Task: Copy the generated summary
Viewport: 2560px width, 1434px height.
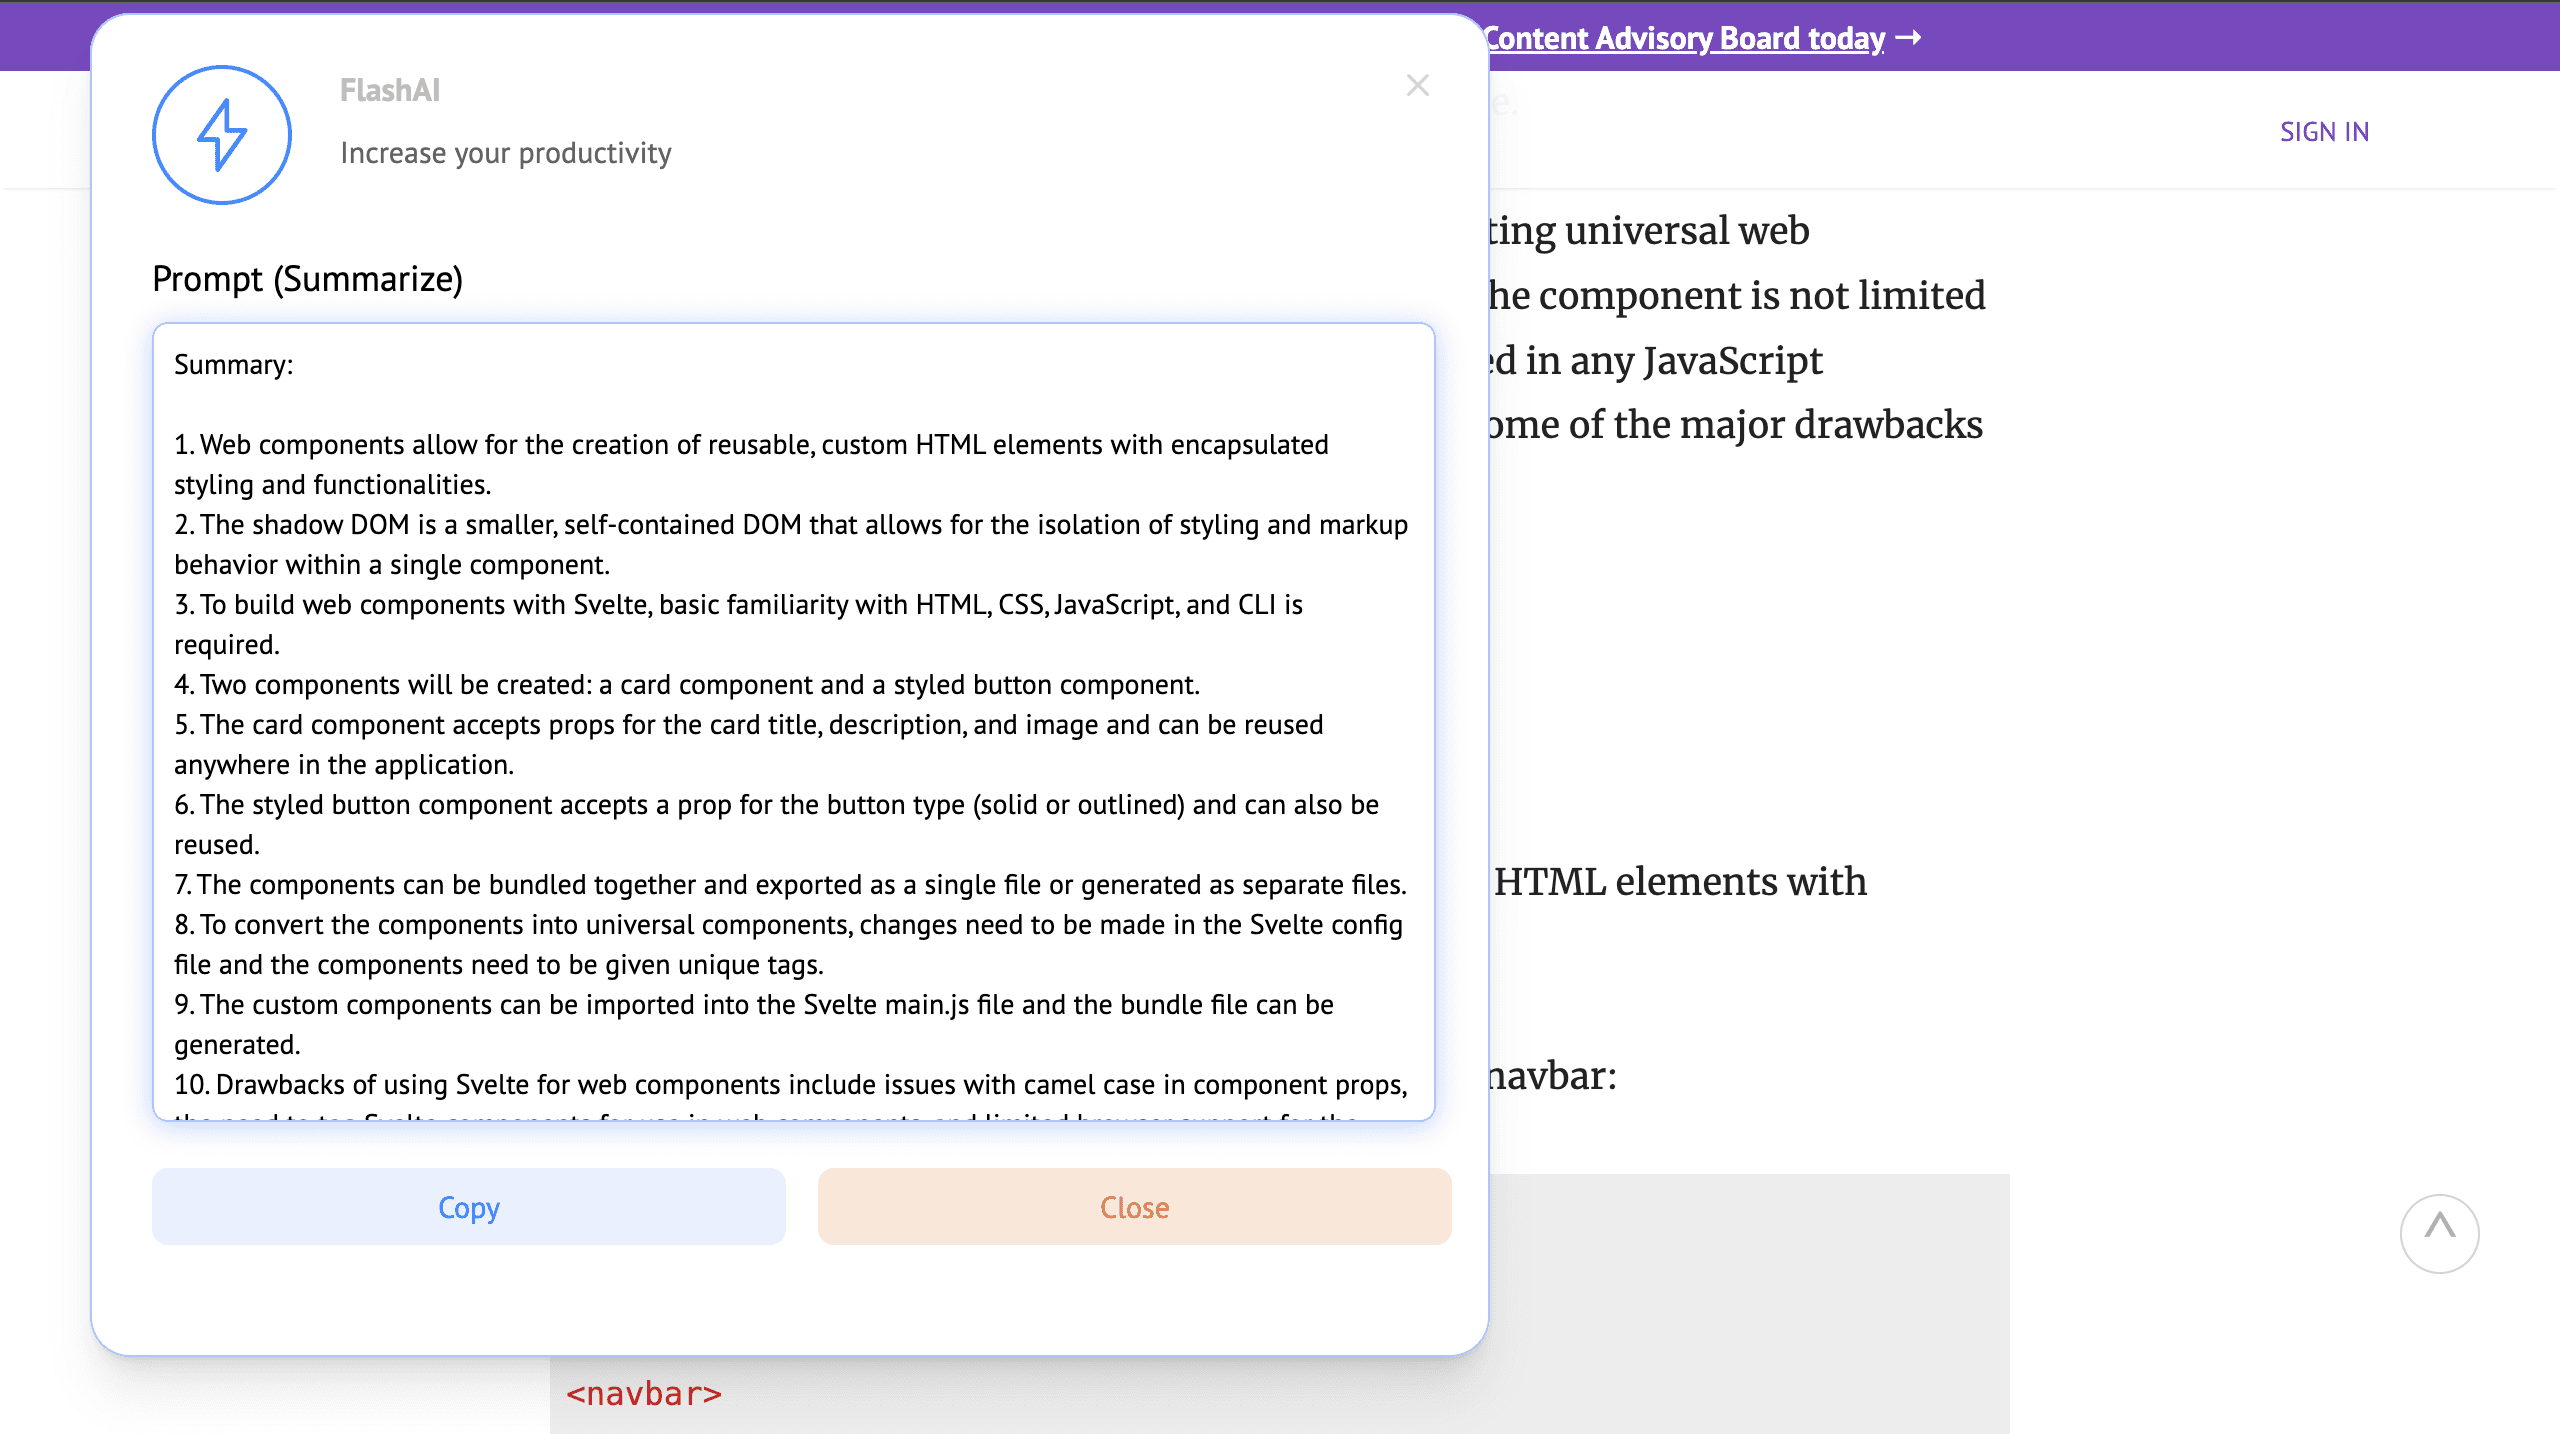Action: click(468, 1207)
